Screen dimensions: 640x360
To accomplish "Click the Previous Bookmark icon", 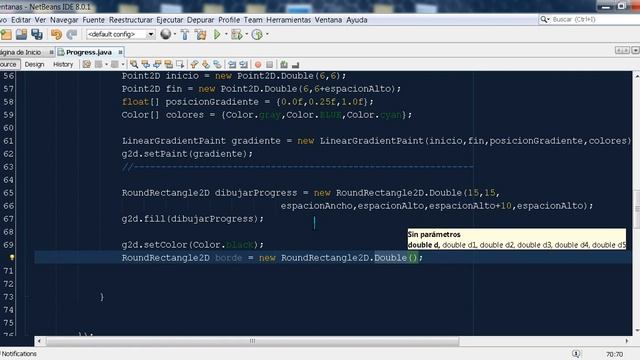I will 194,64.
